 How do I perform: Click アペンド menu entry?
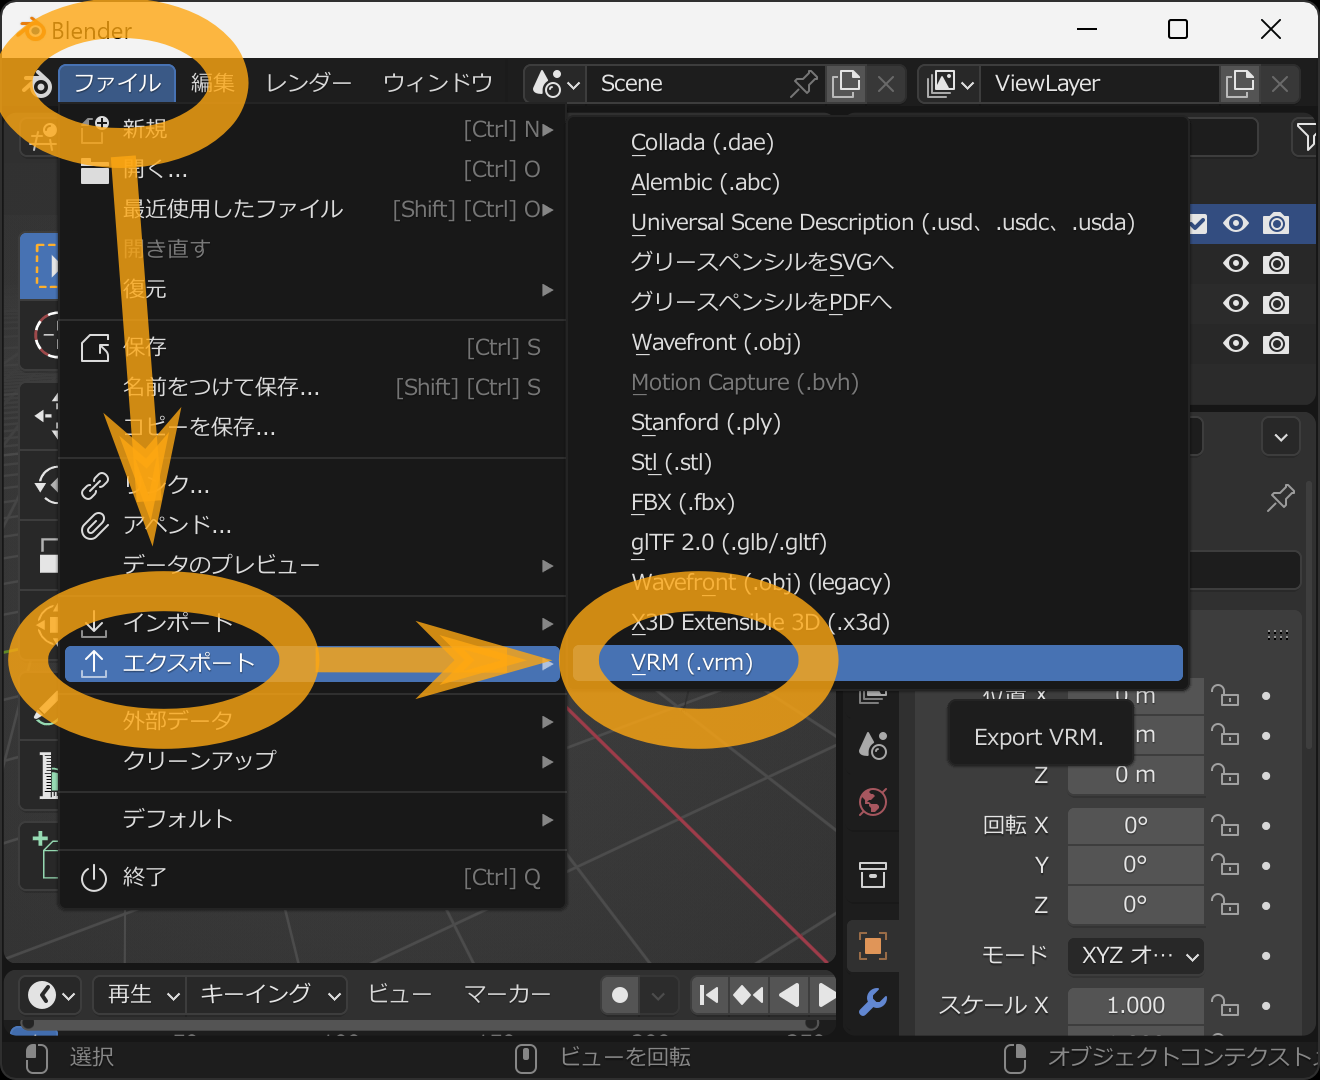point(312,525)
